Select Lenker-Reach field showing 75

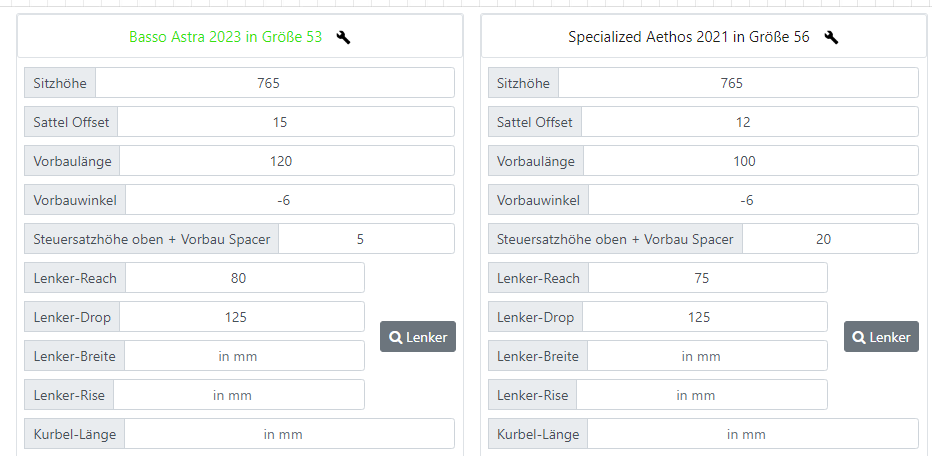pyautogui.click(x=708, y=278)
